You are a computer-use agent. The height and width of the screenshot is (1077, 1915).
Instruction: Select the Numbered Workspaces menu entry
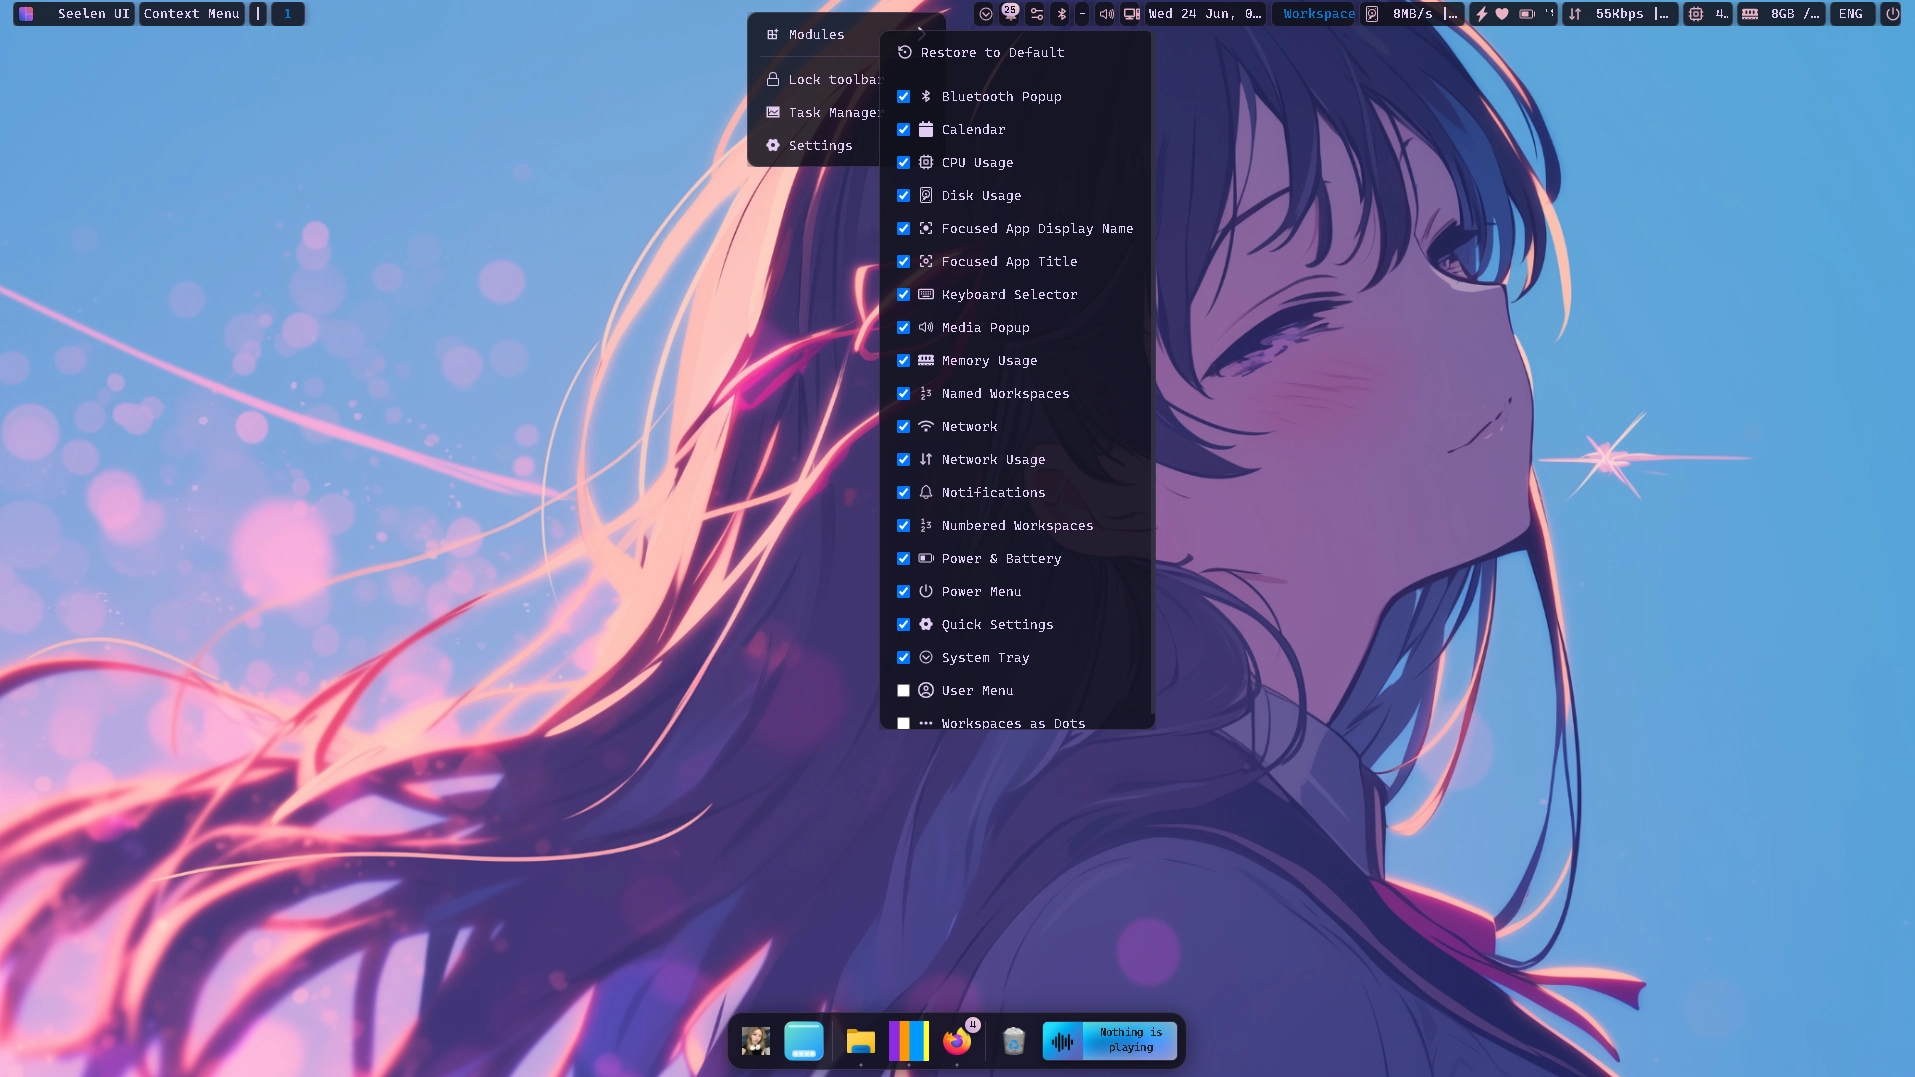pos(1017,525)
